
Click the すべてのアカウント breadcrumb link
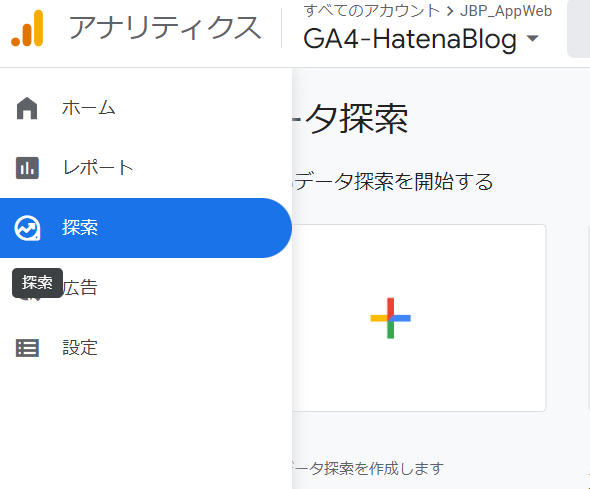[372, 11]
